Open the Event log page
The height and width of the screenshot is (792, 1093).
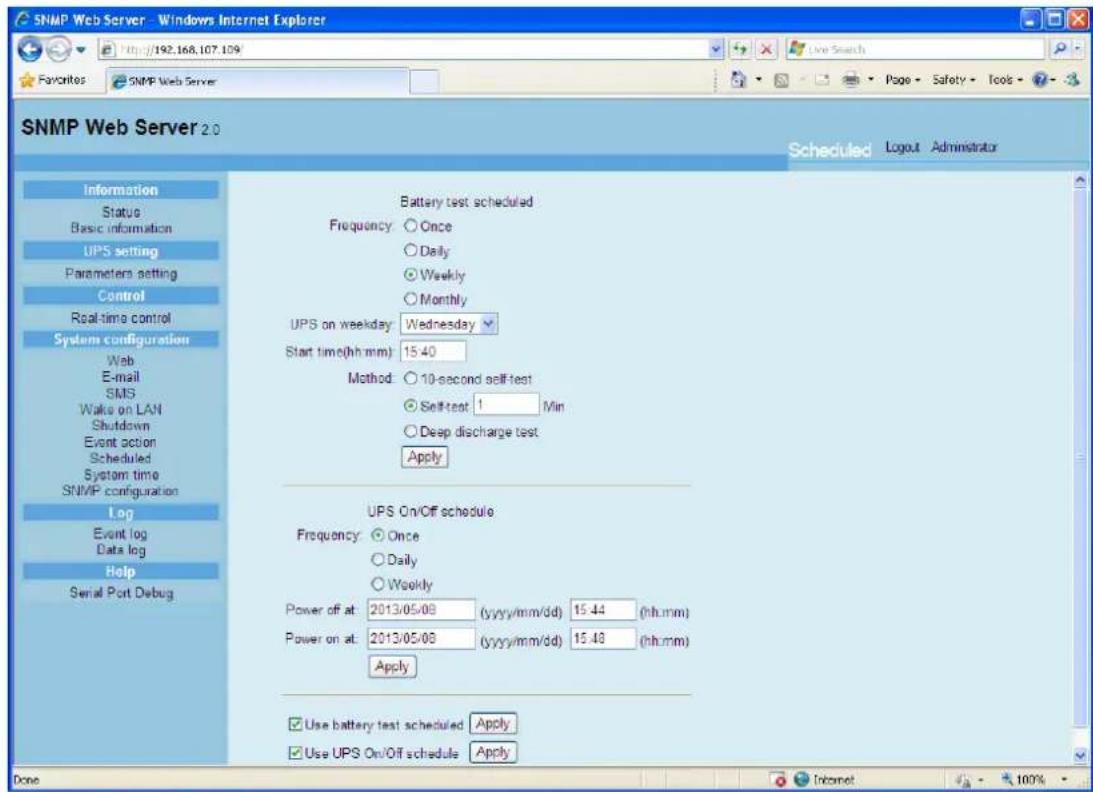121,533
